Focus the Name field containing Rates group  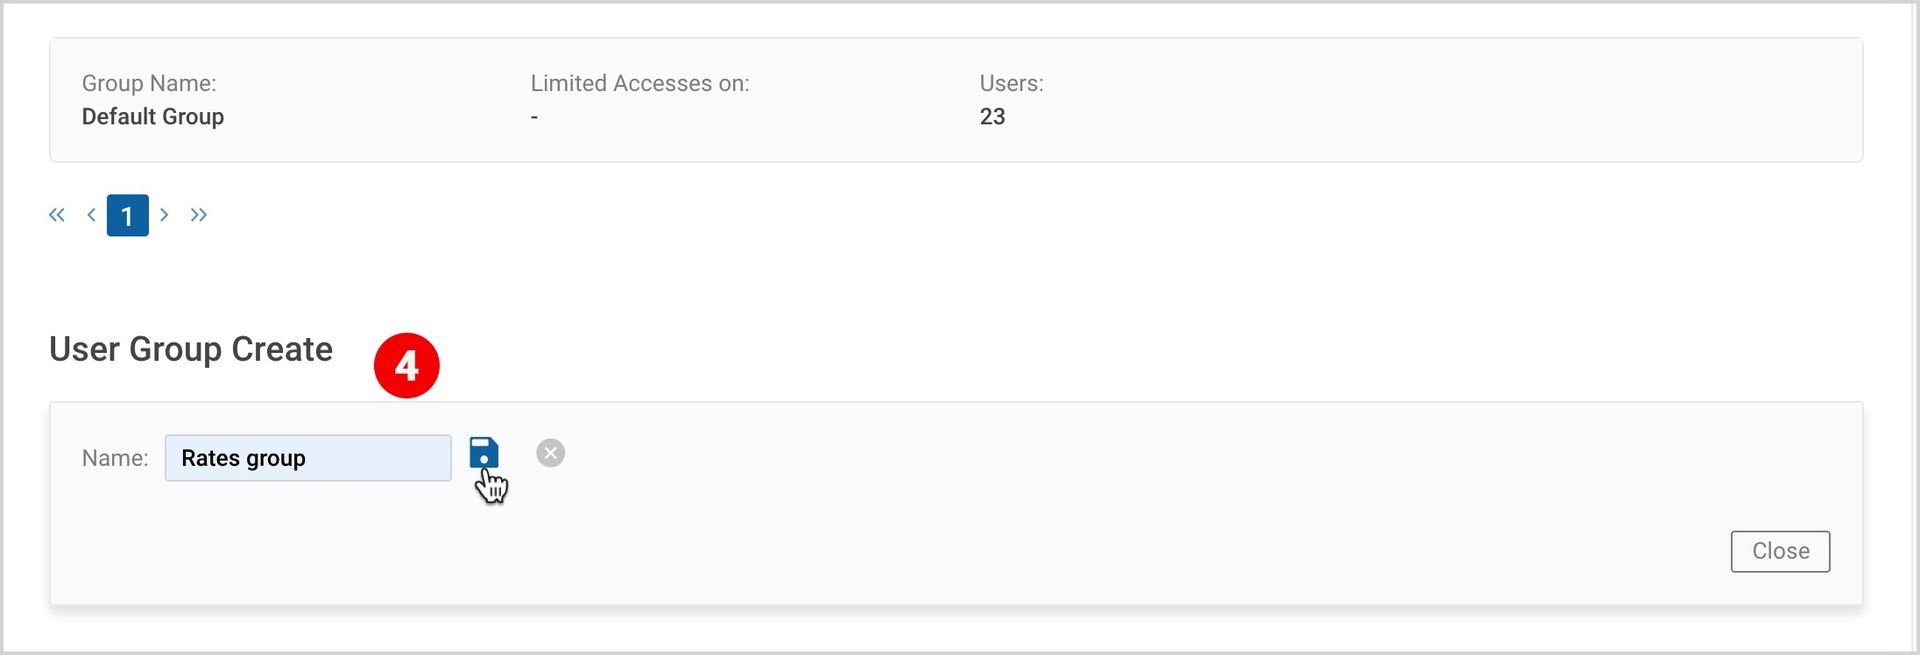[308, 458]
